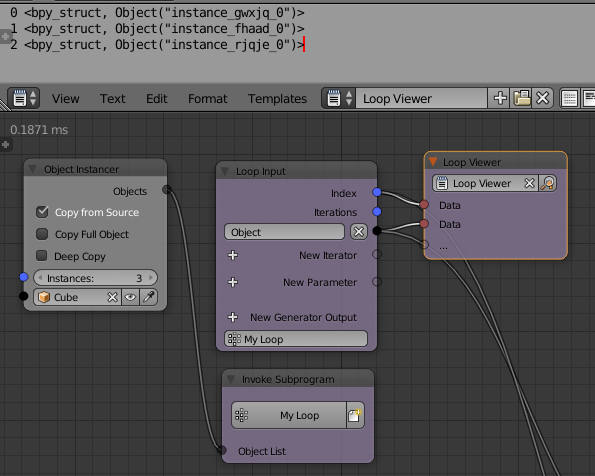Unlink the text in the Loop Viewer node
Image resolution: width=595 pixels, height=476 pixels.
pos(529,183)
